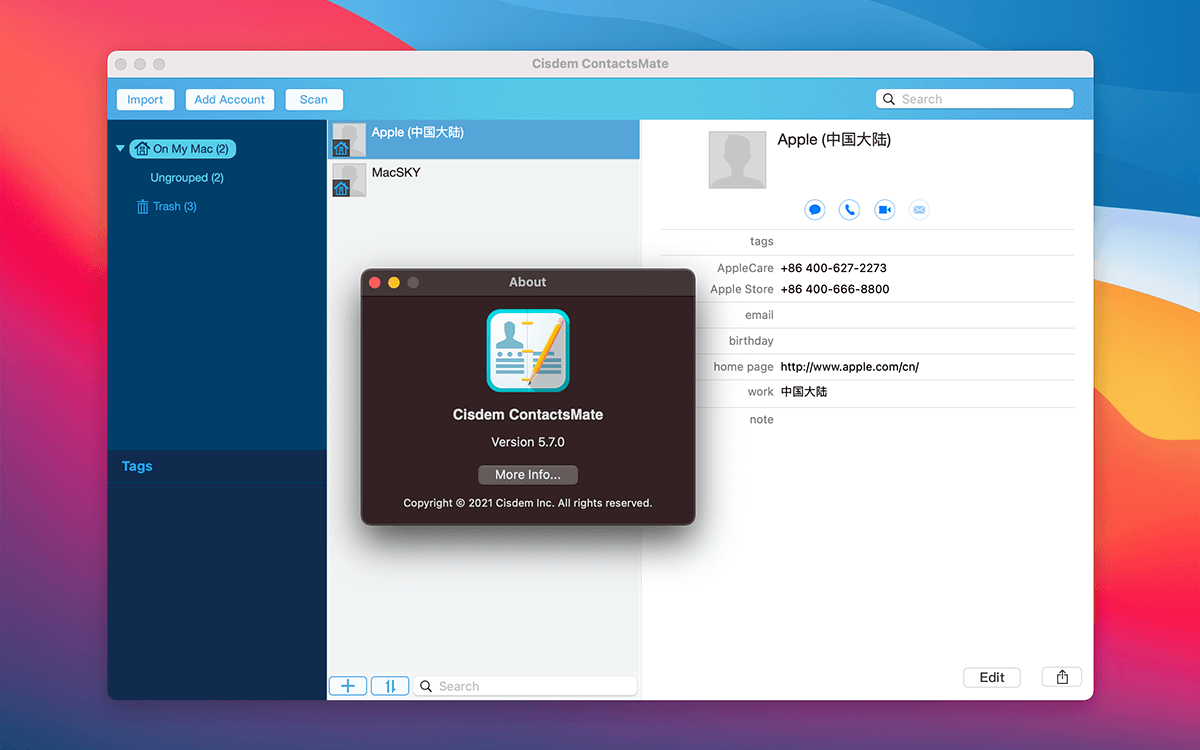
Task: Open the http://www.apple.com/cn/ home page link
Action: (850, 367)
